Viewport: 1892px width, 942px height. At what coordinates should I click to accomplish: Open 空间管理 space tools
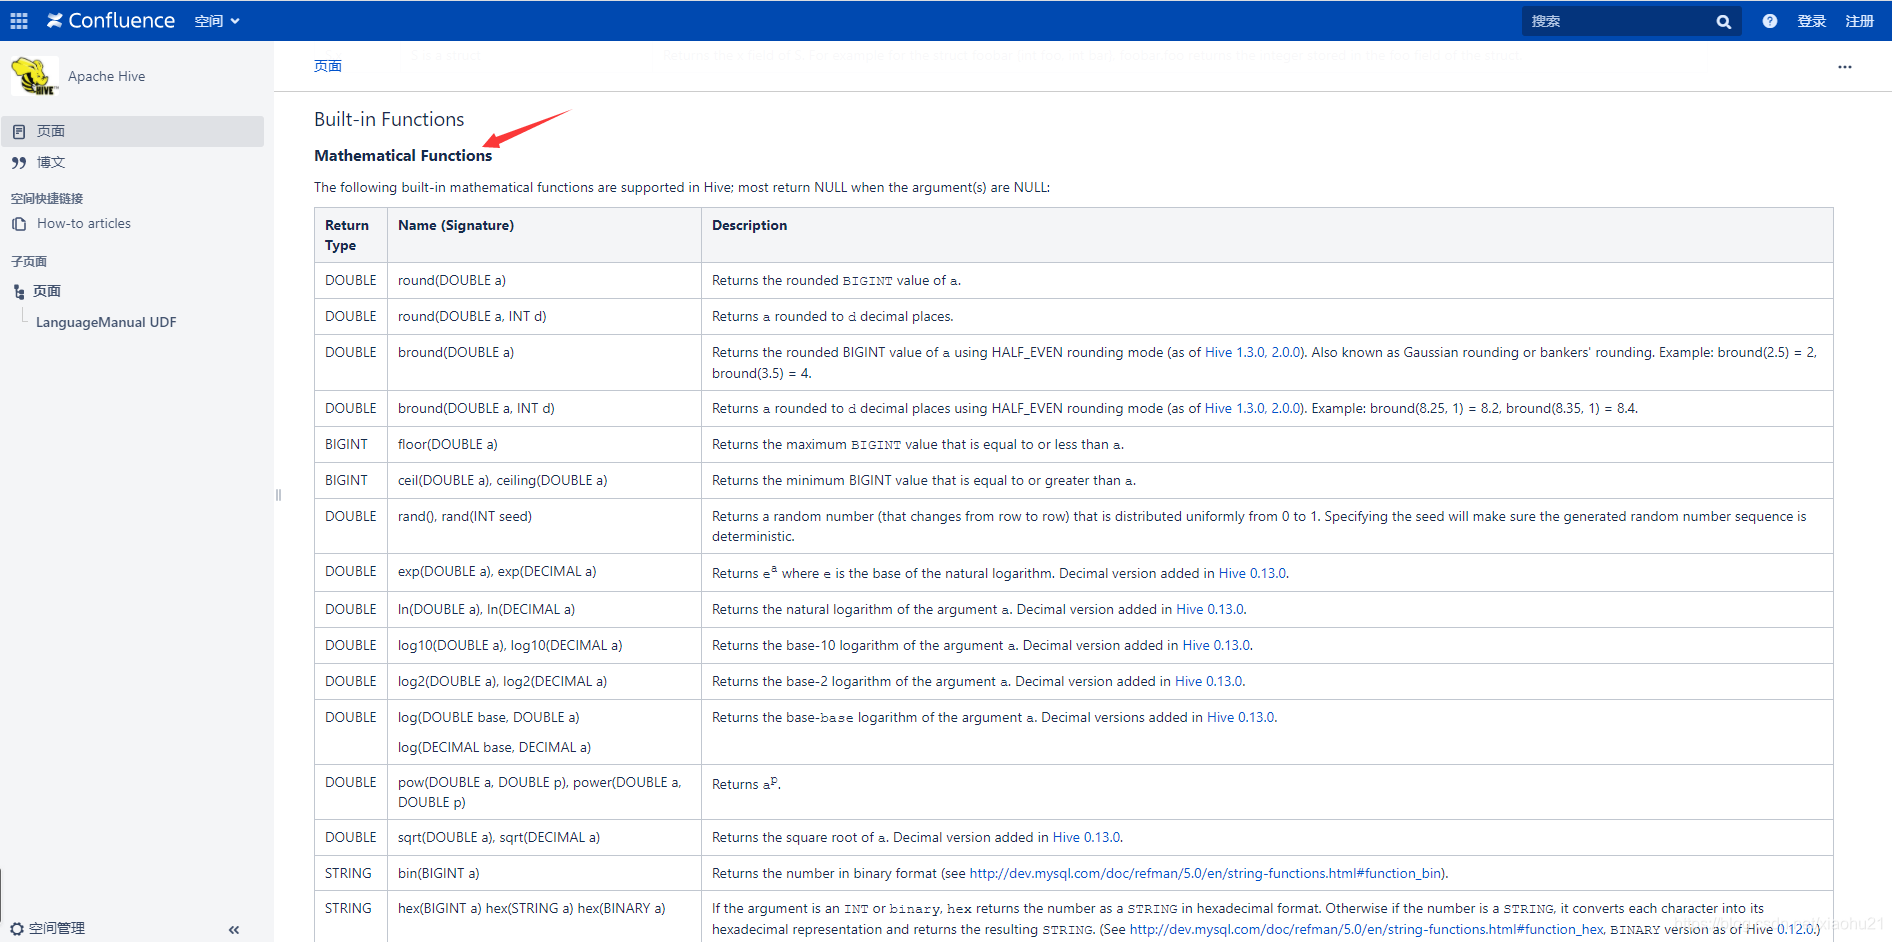(57, 928)
